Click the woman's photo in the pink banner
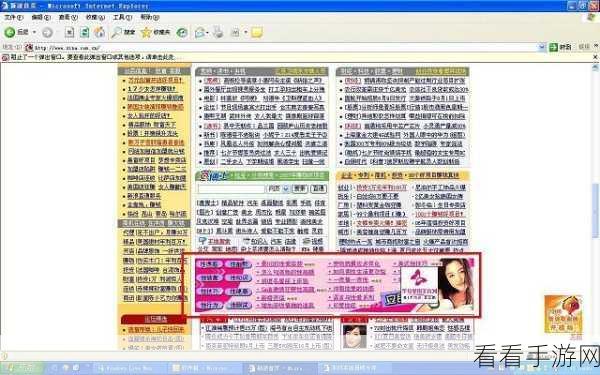Viewport: 600px width, 375px height. 456,284
